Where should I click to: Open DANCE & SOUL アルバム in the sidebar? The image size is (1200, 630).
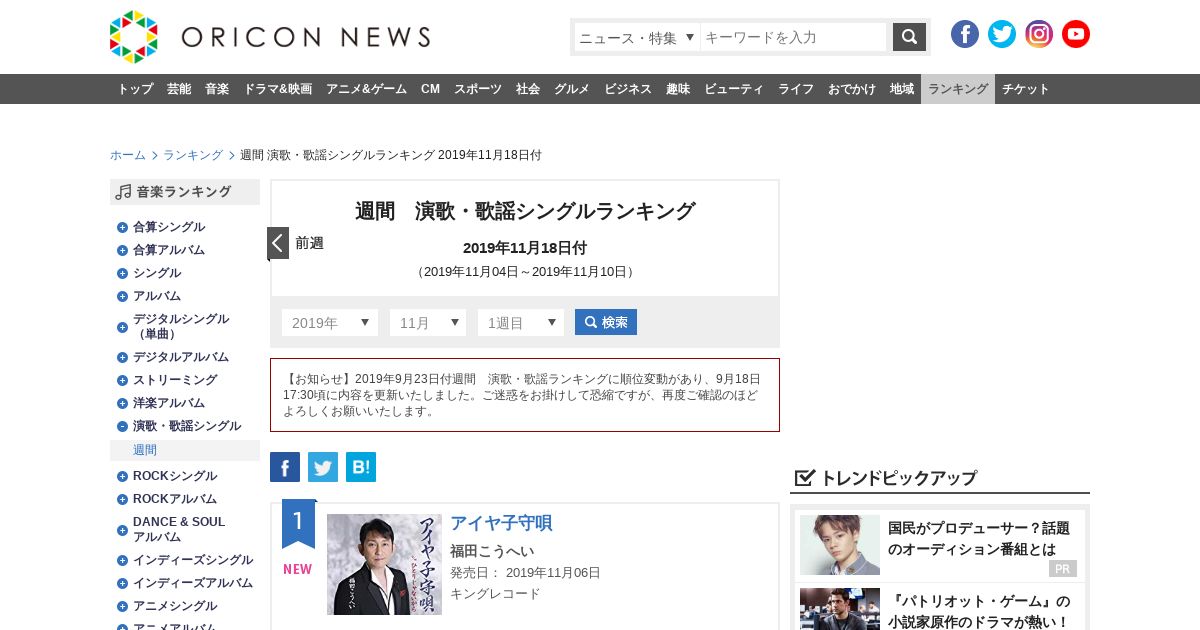pyautogui.click(x=179, y=529)
